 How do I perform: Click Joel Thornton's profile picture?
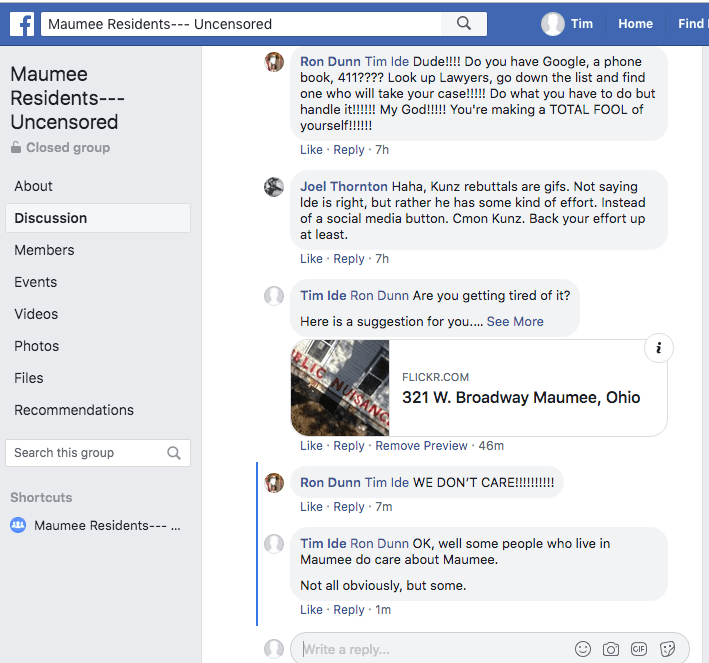[274, 187]
